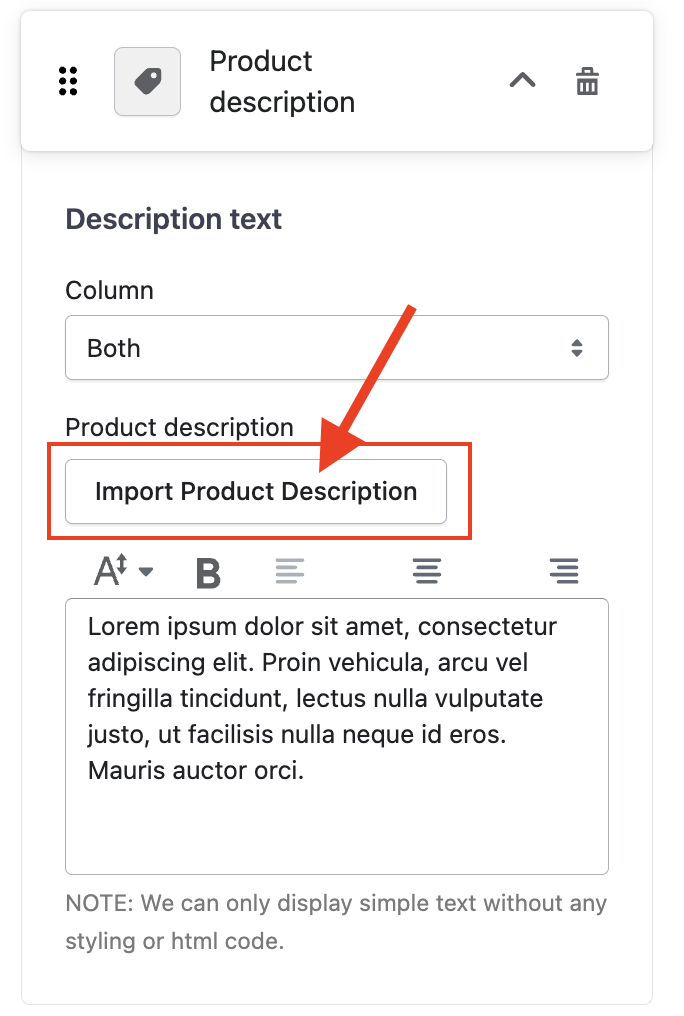The width and height of the screenshot is (684, 1016).
Task: Center-align the description text
Action: (427, 572)
